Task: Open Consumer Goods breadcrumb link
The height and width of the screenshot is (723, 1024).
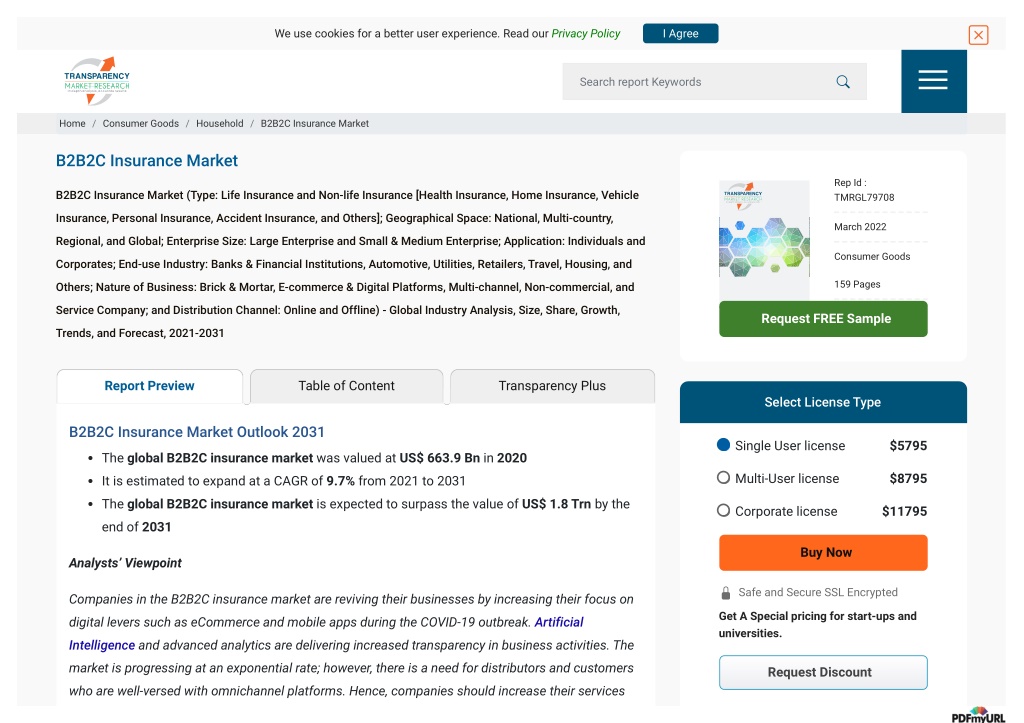Action: 140,123
